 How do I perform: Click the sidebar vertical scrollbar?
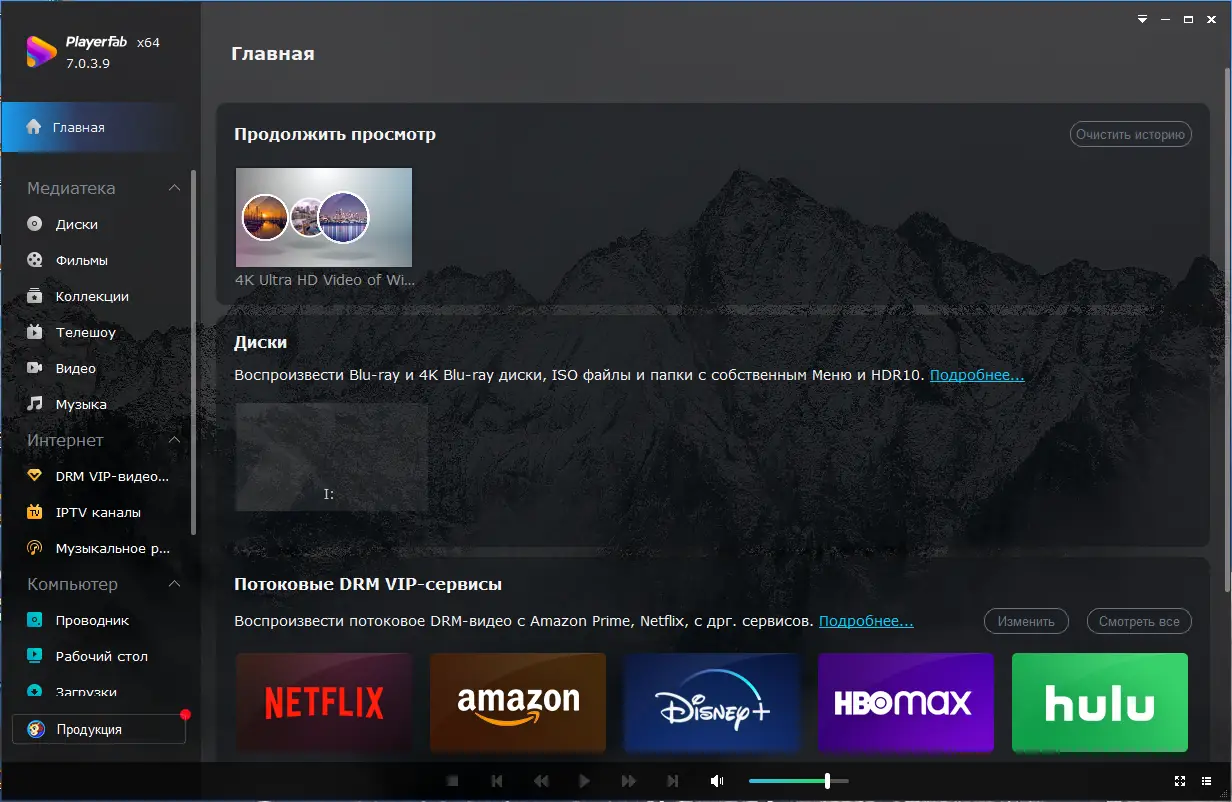tap(194, 352)
